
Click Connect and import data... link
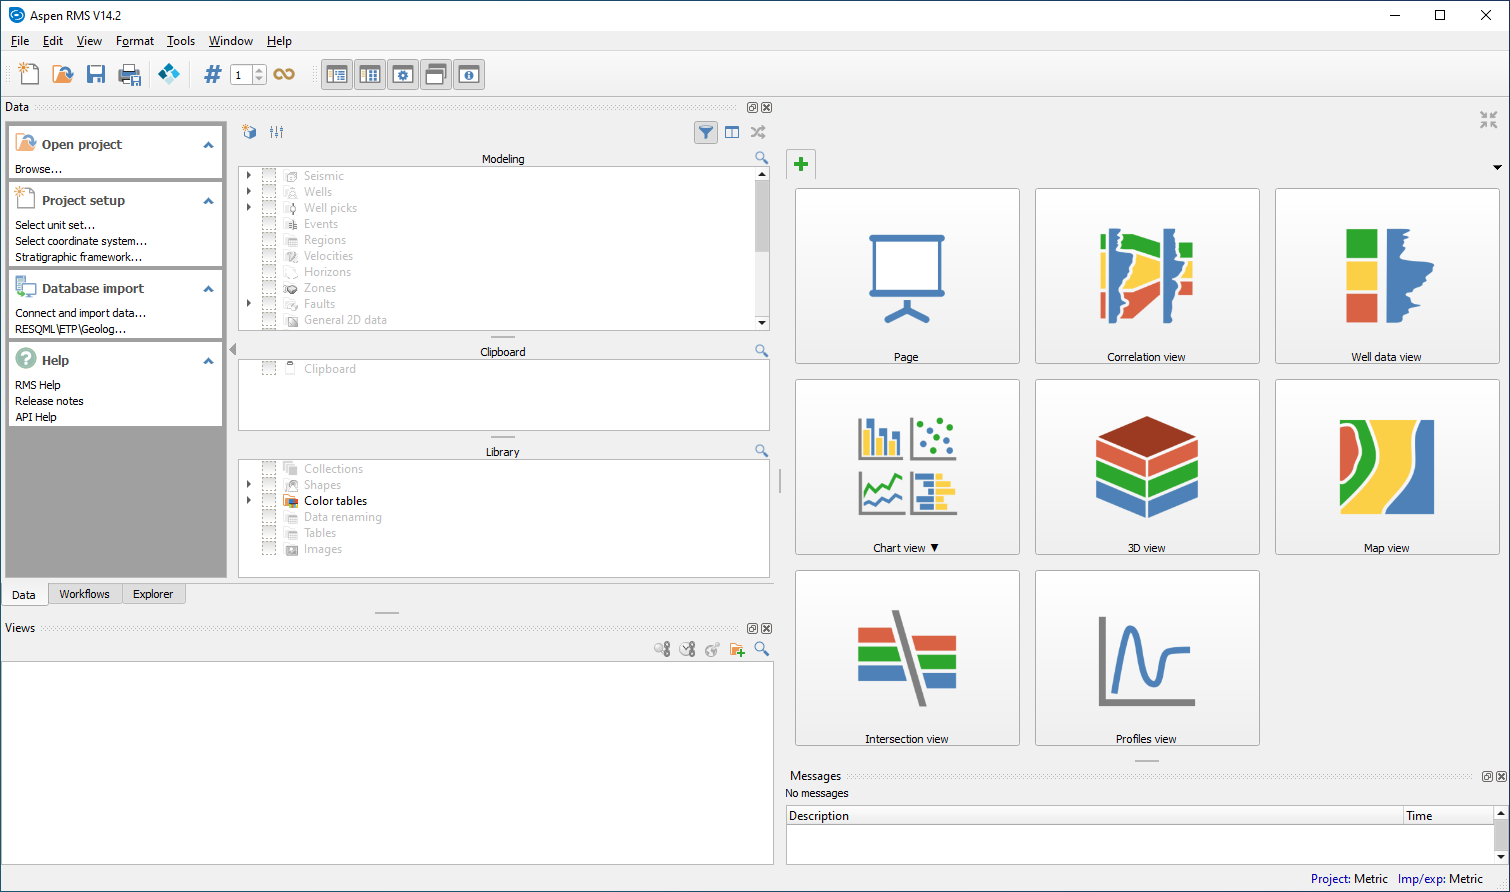tap(81, 313)
